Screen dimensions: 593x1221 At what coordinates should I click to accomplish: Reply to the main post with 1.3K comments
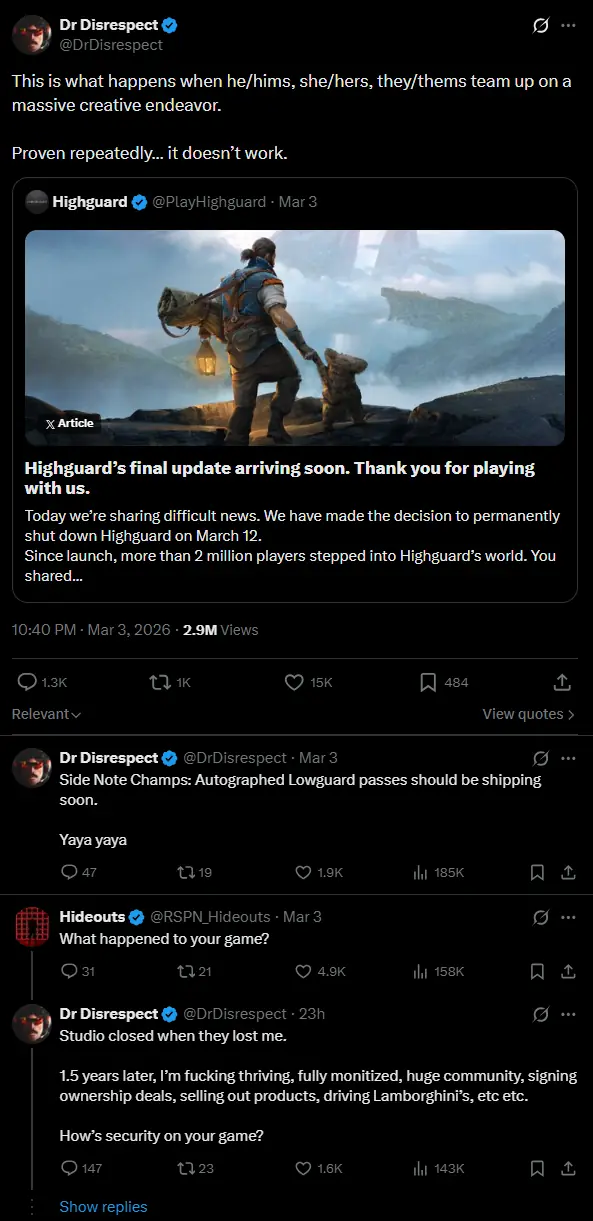(43, 682)
